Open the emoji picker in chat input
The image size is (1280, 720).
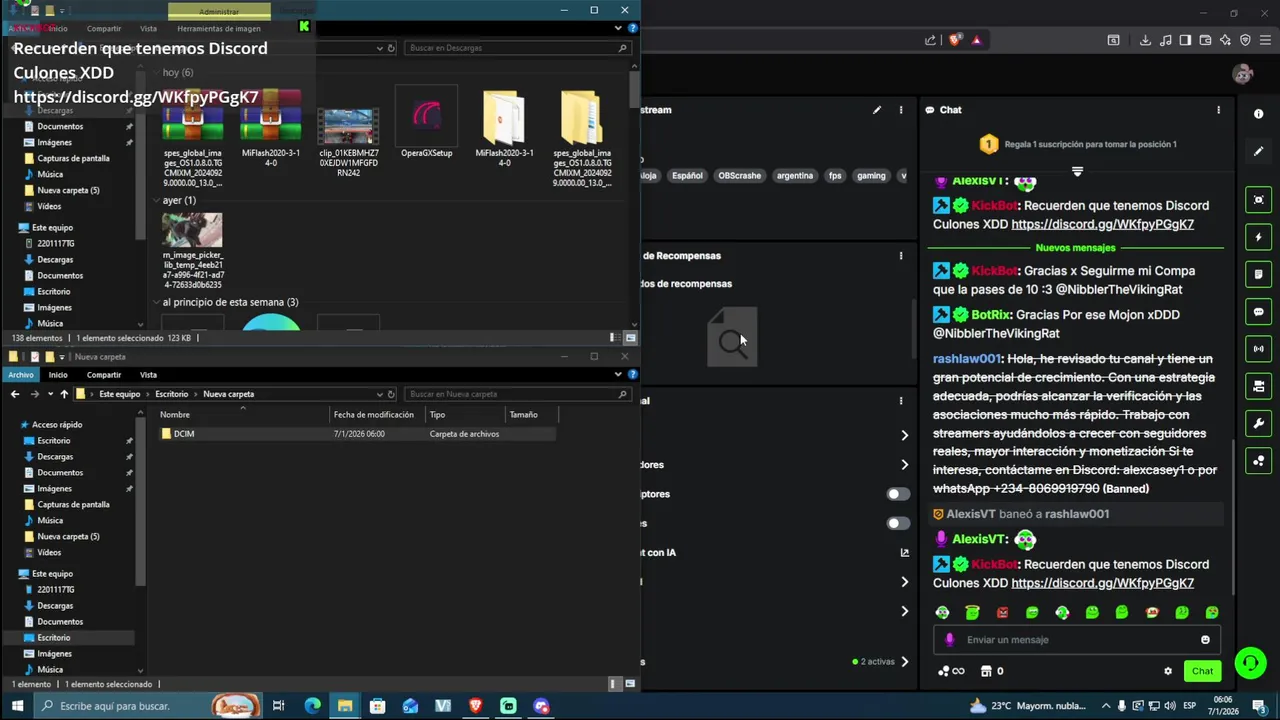[x=1205, y=640]
